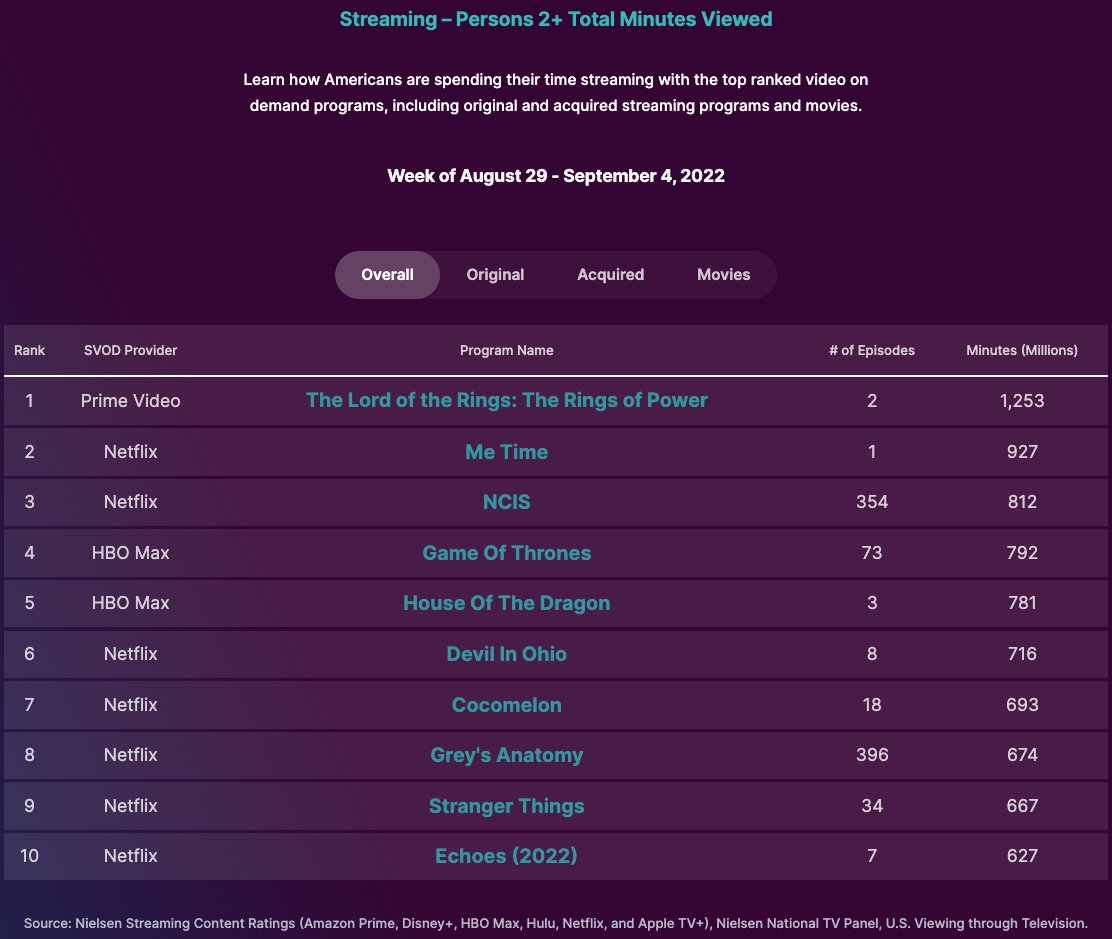Screen dimensions: 1112x939
Task: Open the Me Time program page
Action: click(506, 451)
